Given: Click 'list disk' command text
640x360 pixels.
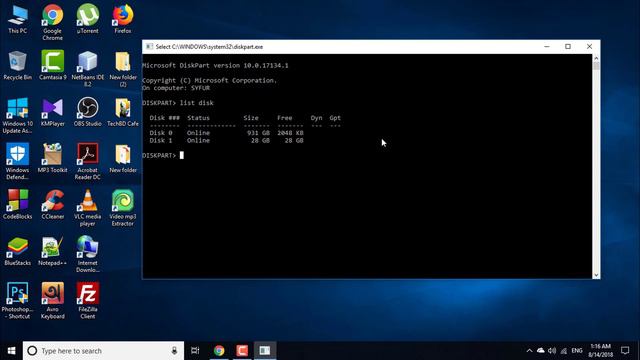Looking at the screenshot, I should point(197,103).
